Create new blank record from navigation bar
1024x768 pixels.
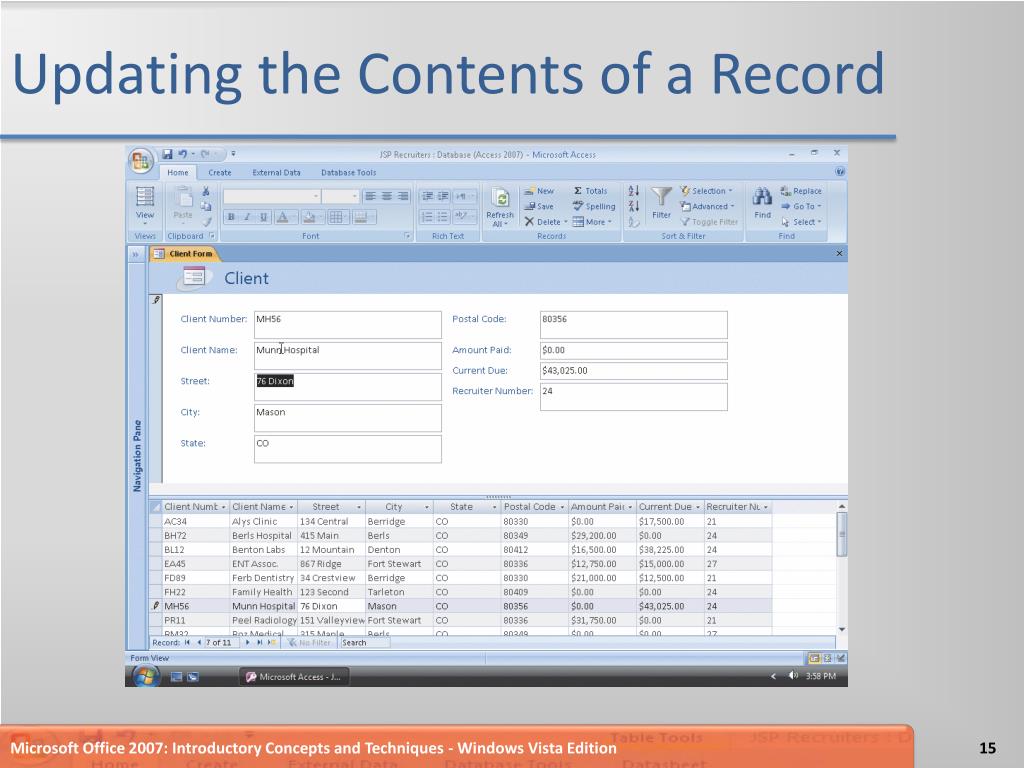coord(272,643)
